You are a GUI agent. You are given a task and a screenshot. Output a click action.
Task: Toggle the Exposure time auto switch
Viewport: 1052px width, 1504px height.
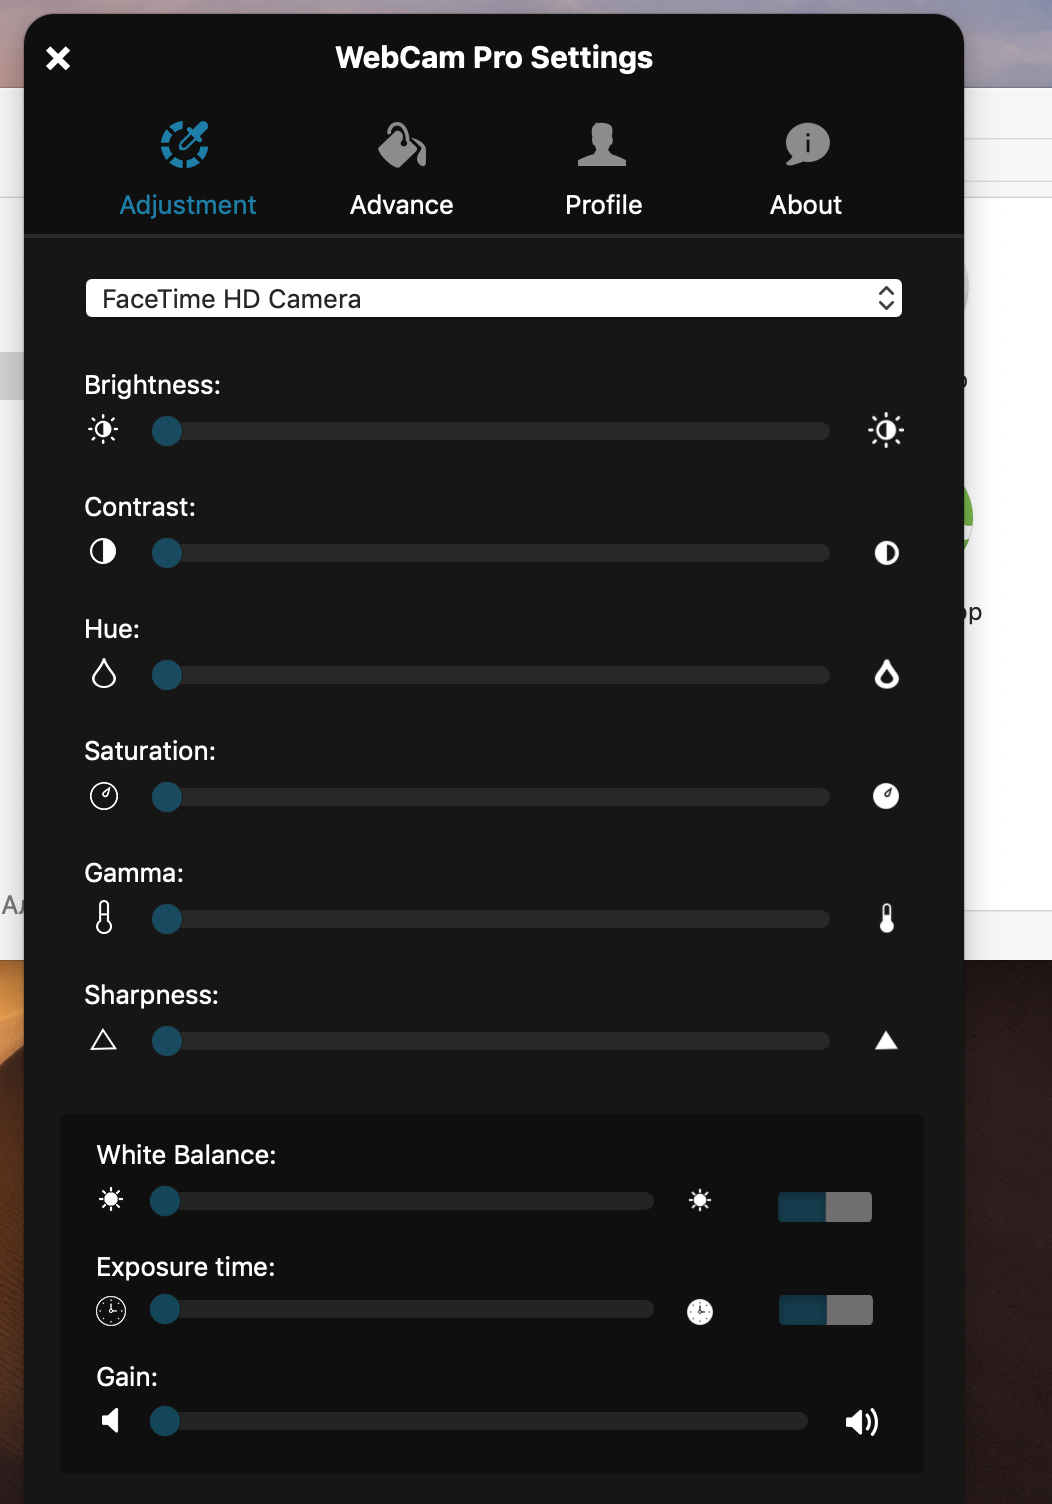tap(826, 1310)
